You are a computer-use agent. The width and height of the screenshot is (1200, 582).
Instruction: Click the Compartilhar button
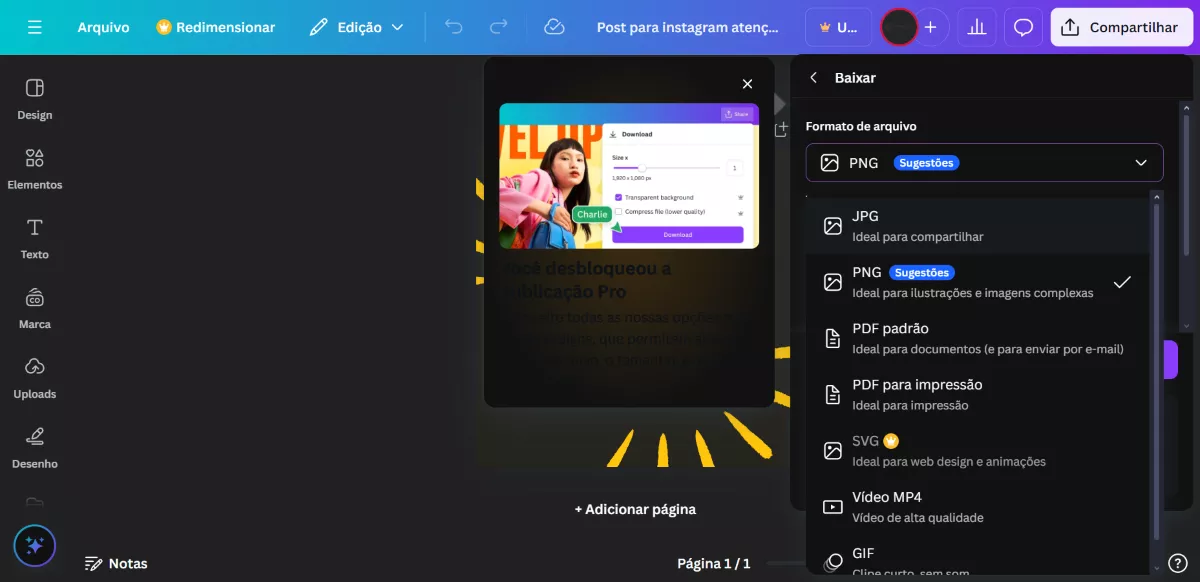pos(1121,27)
